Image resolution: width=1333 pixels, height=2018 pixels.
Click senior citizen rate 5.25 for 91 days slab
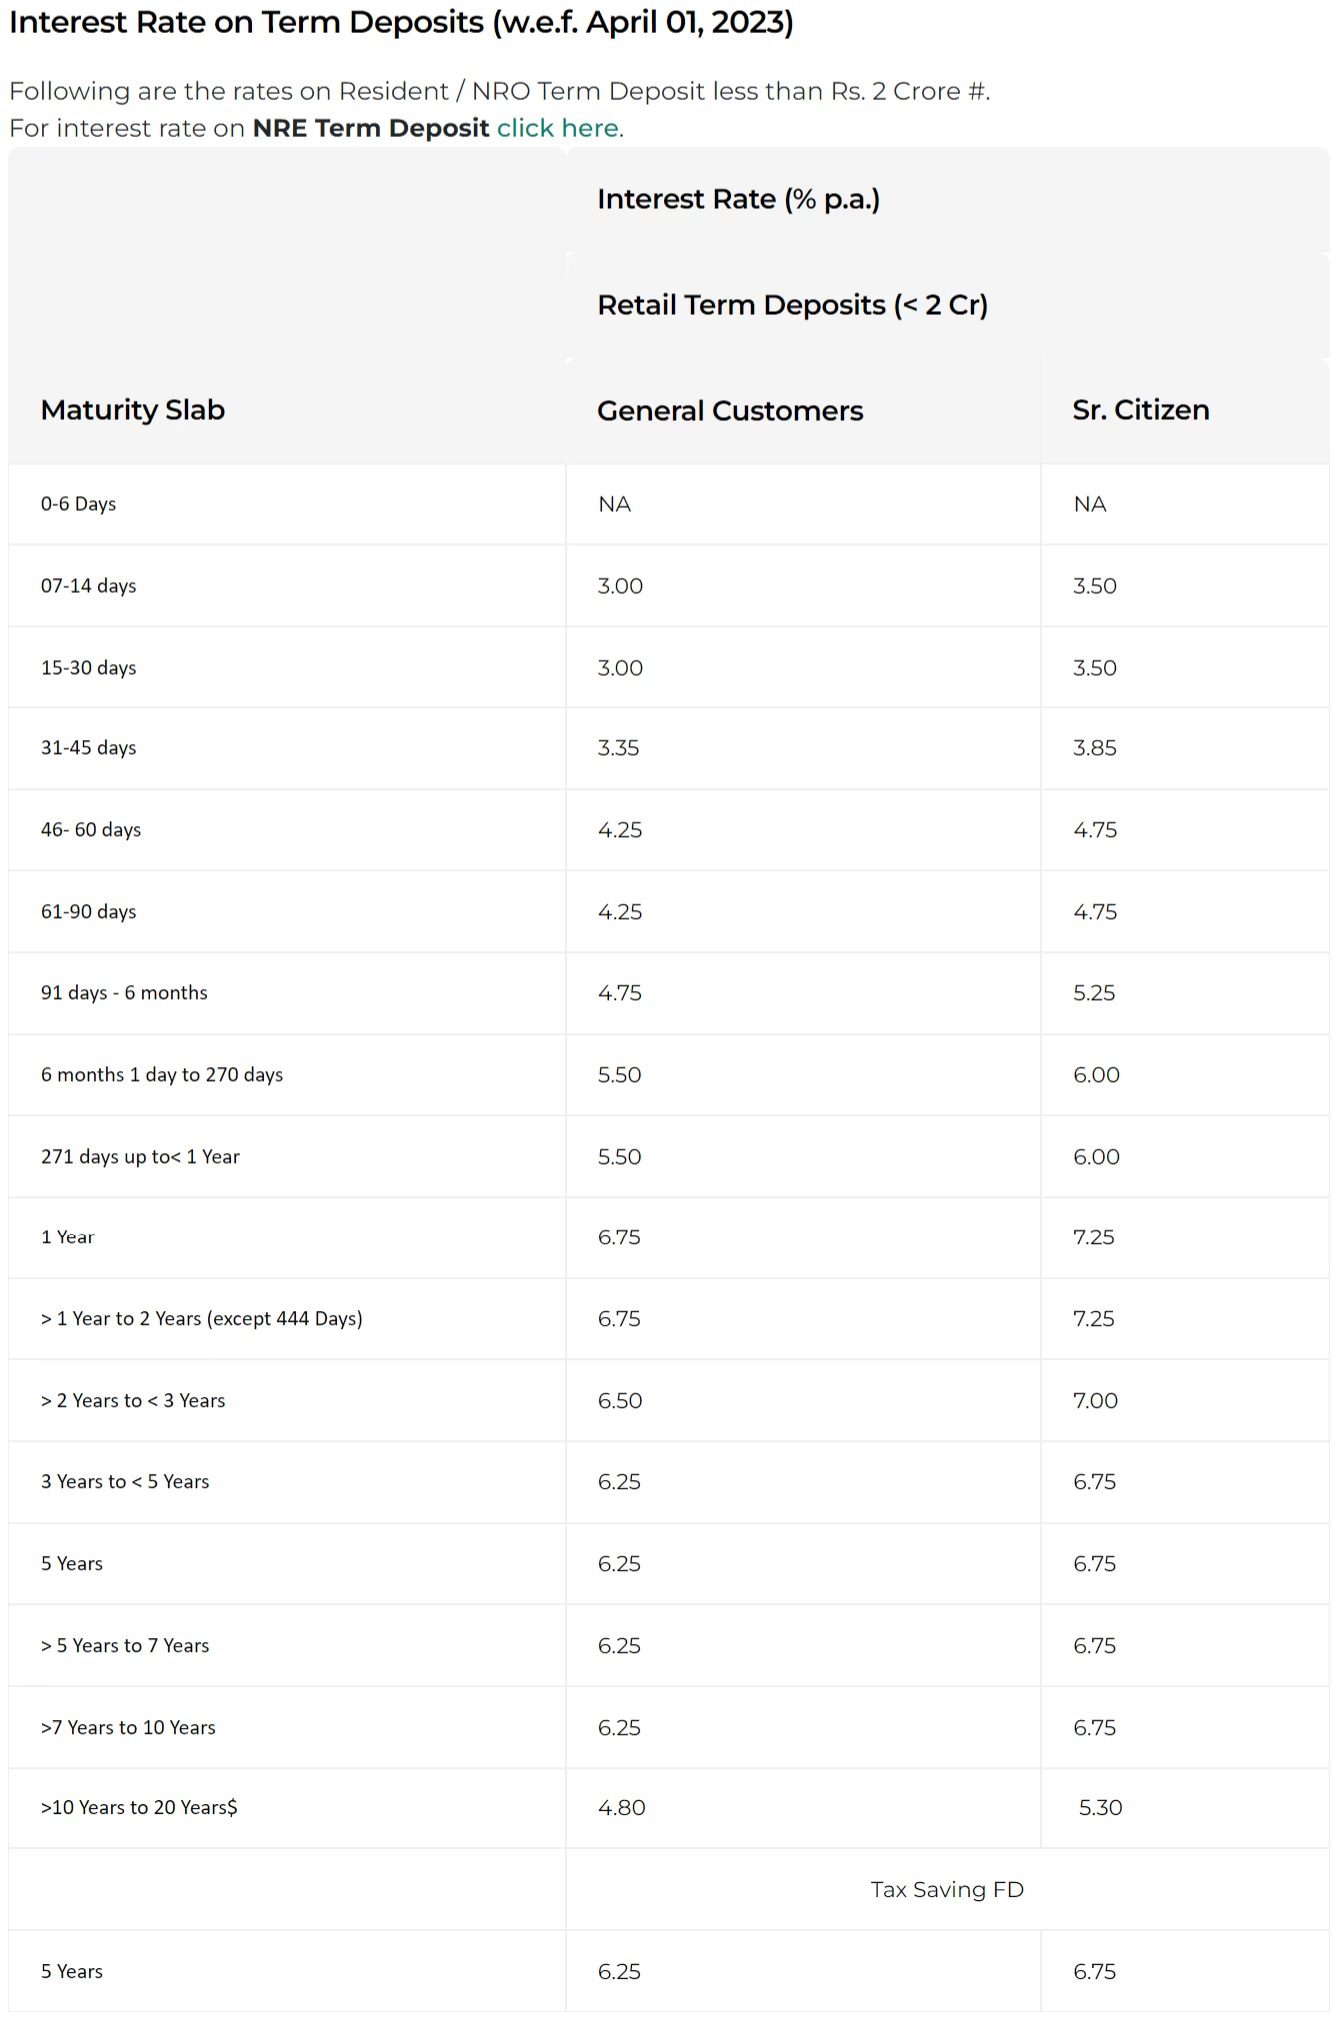[x=1093, y=993]
